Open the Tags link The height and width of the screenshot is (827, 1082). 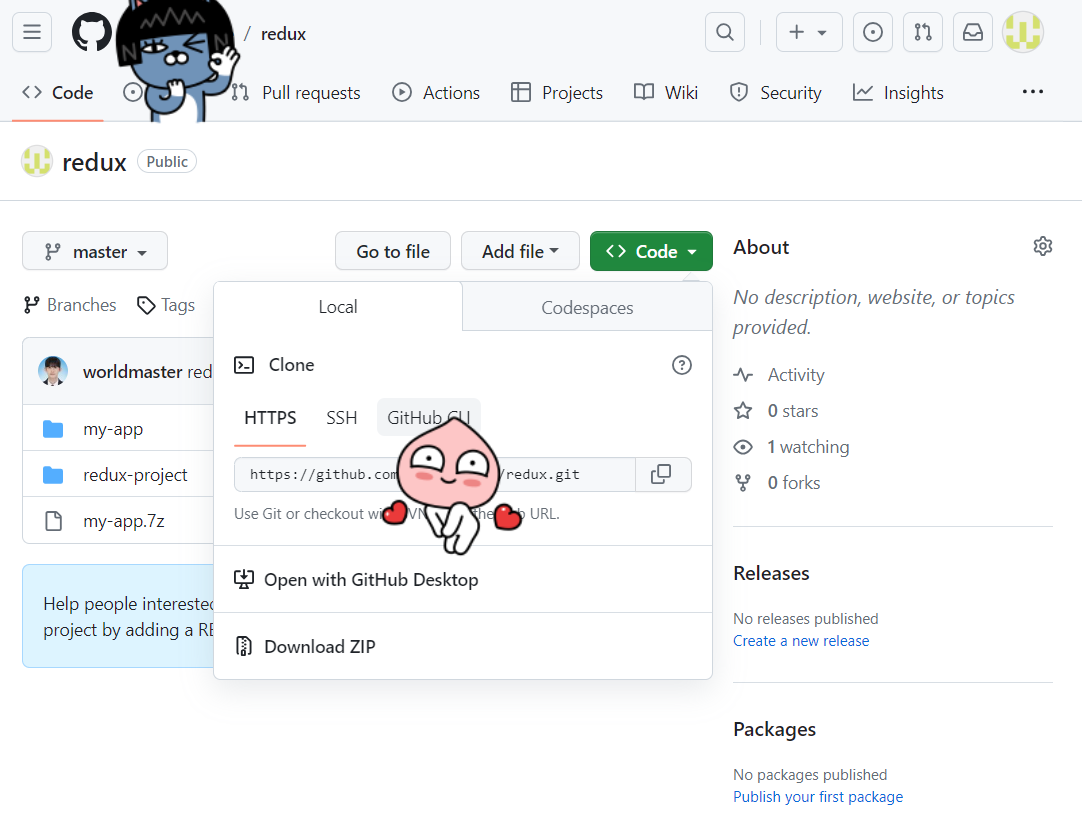click(166, 305)
